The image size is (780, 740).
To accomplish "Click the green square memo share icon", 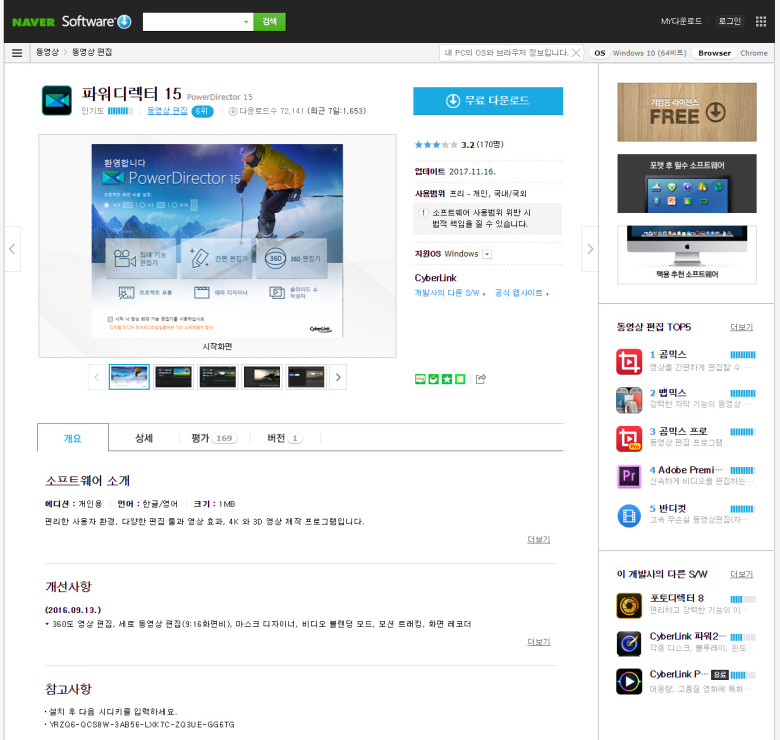I will click(461, 379).
